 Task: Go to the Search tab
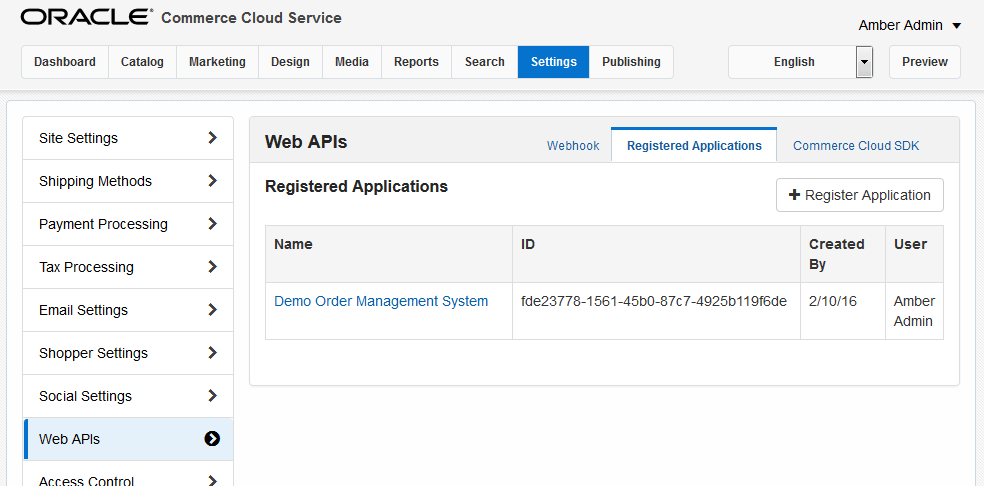[x=484, y=62]
